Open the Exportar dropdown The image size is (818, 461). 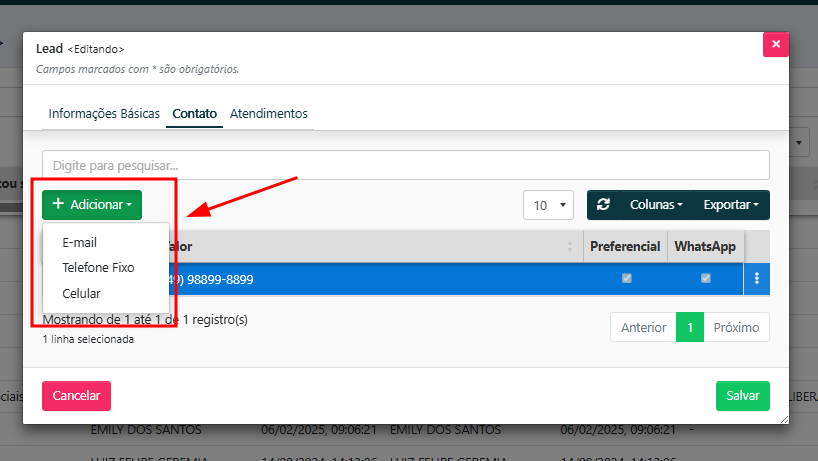pos(730,205)
